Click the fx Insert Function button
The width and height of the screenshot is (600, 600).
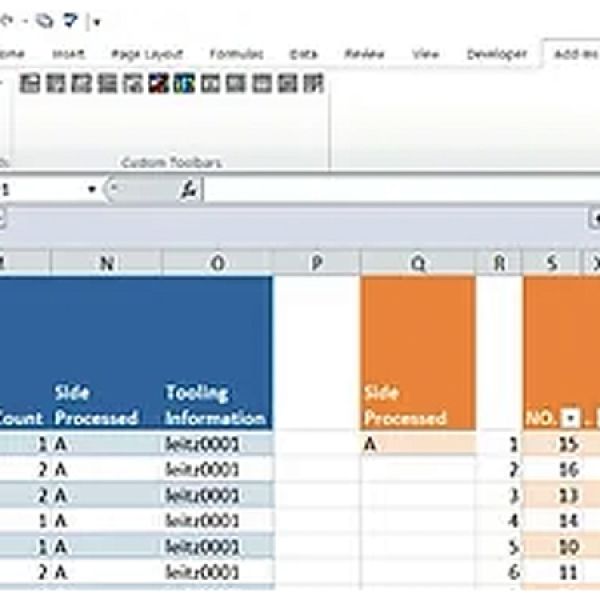[188, 190]
